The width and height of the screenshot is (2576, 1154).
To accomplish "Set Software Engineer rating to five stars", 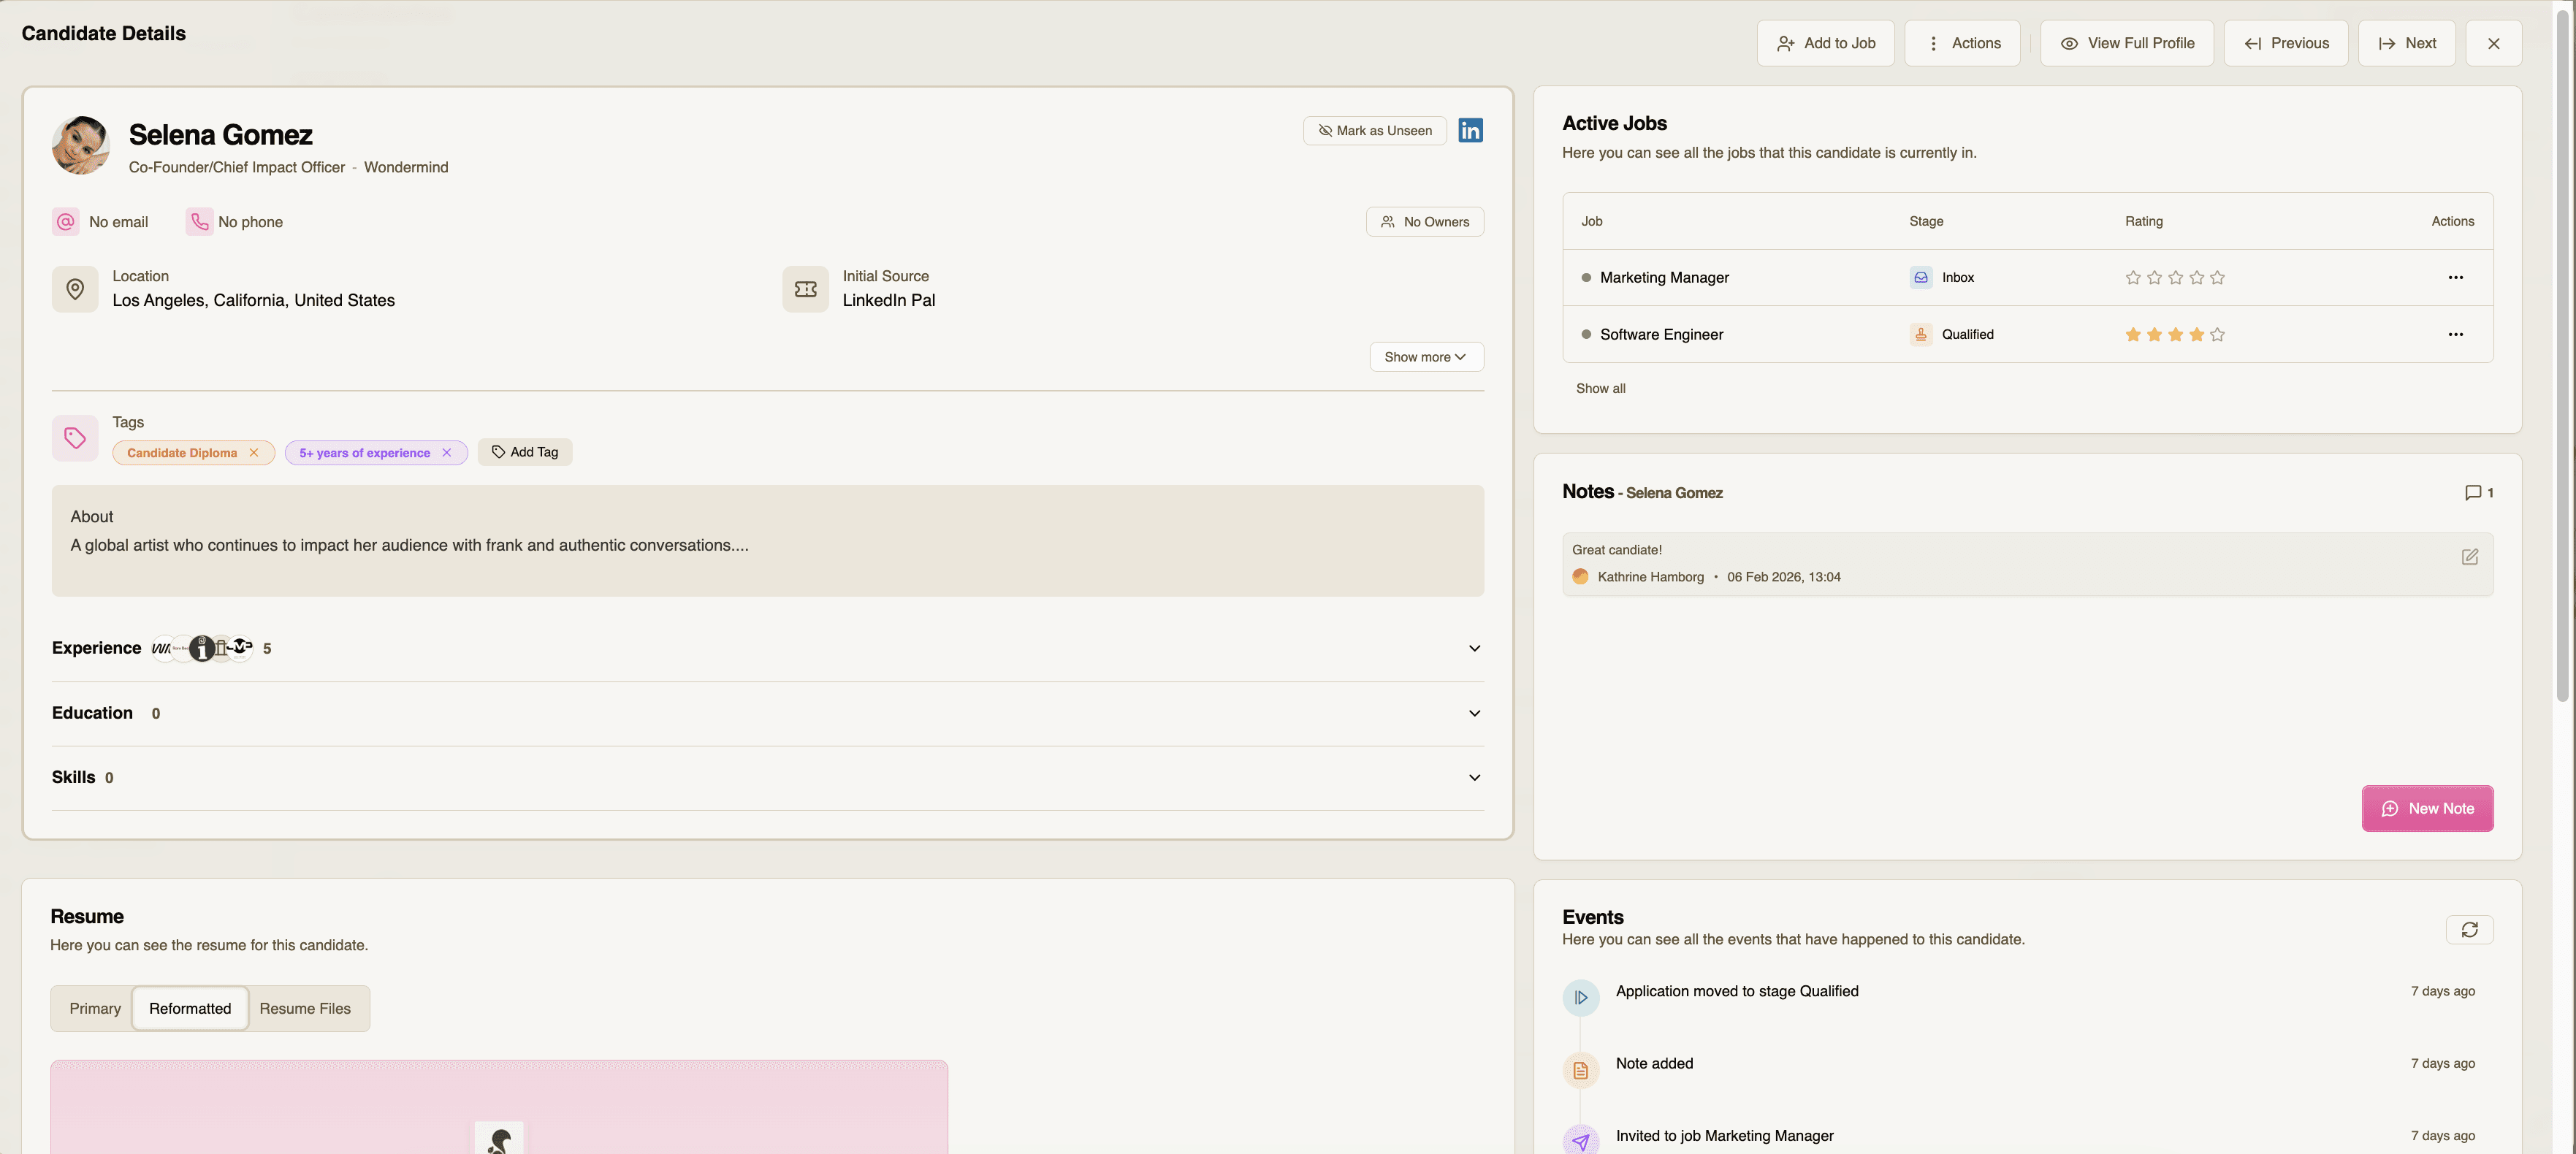I will click(x=2217, y=335).
